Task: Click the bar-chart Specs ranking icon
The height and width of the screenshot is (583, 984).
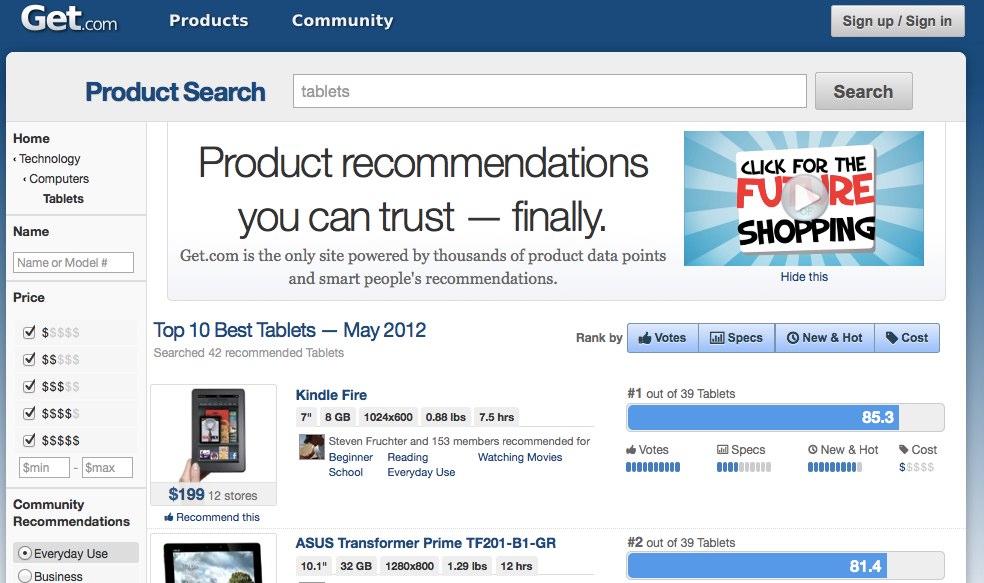Action: [x=717, y=337]
